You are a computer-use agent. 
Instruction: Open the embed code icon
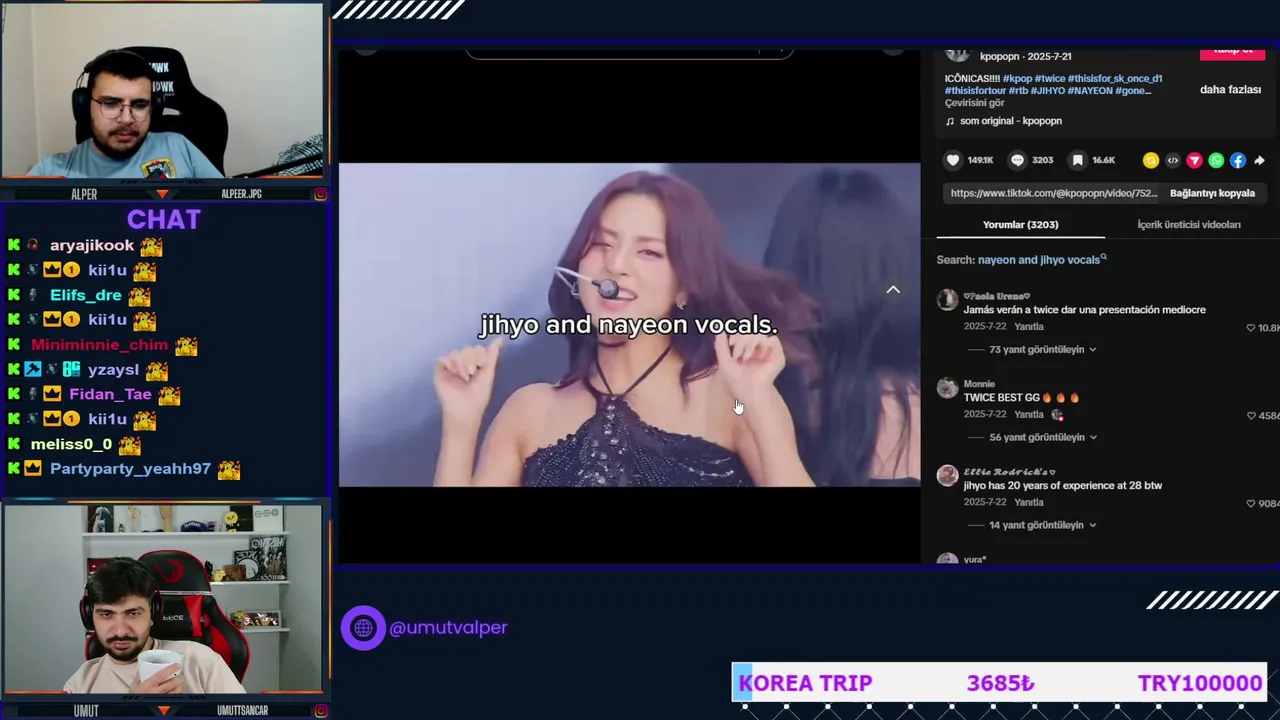coord(1173,160)
